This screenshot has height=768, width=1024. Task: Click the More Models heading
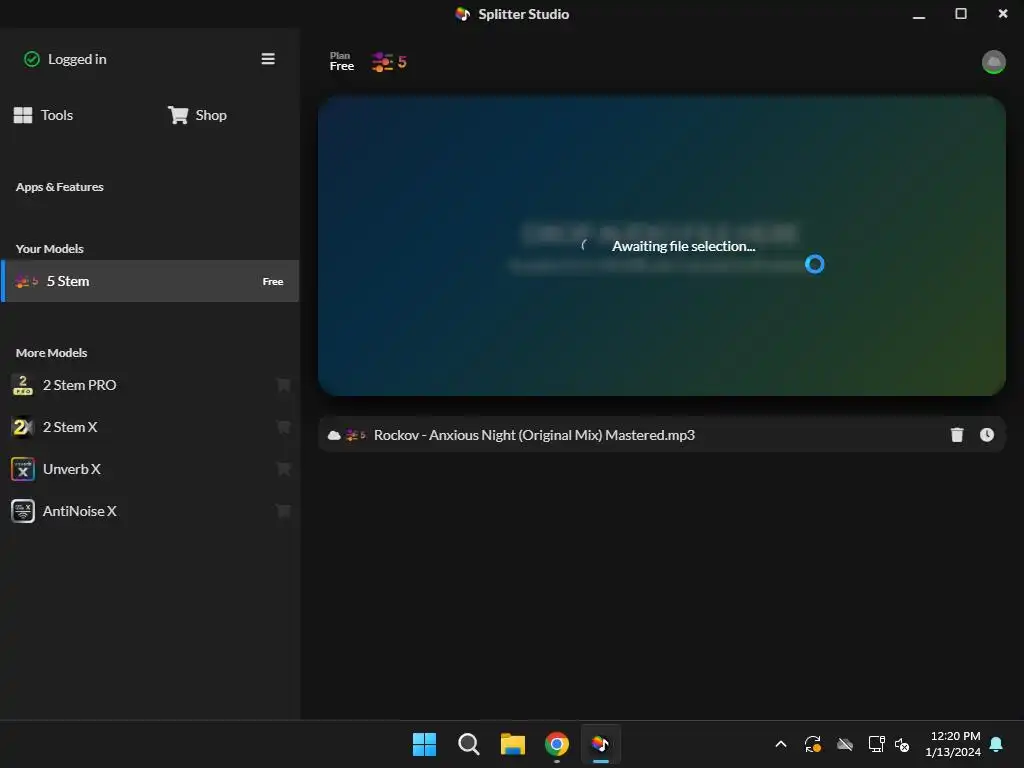pos(52,353)
